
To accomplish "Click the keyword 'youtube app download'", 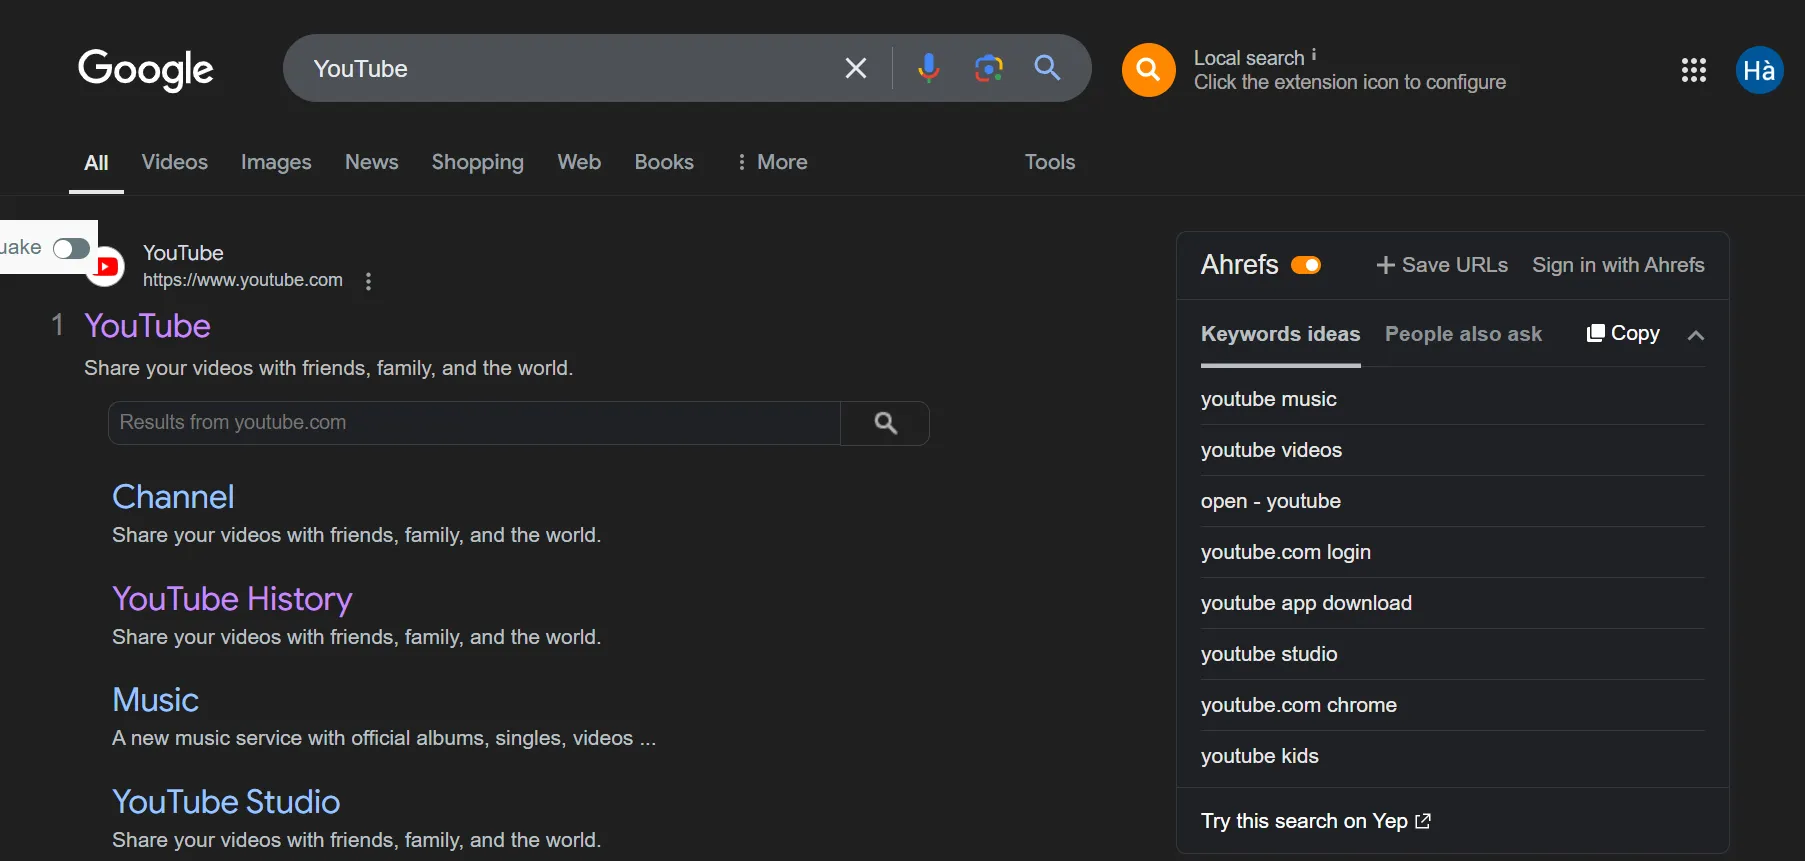I will [x=1306, y=603].
